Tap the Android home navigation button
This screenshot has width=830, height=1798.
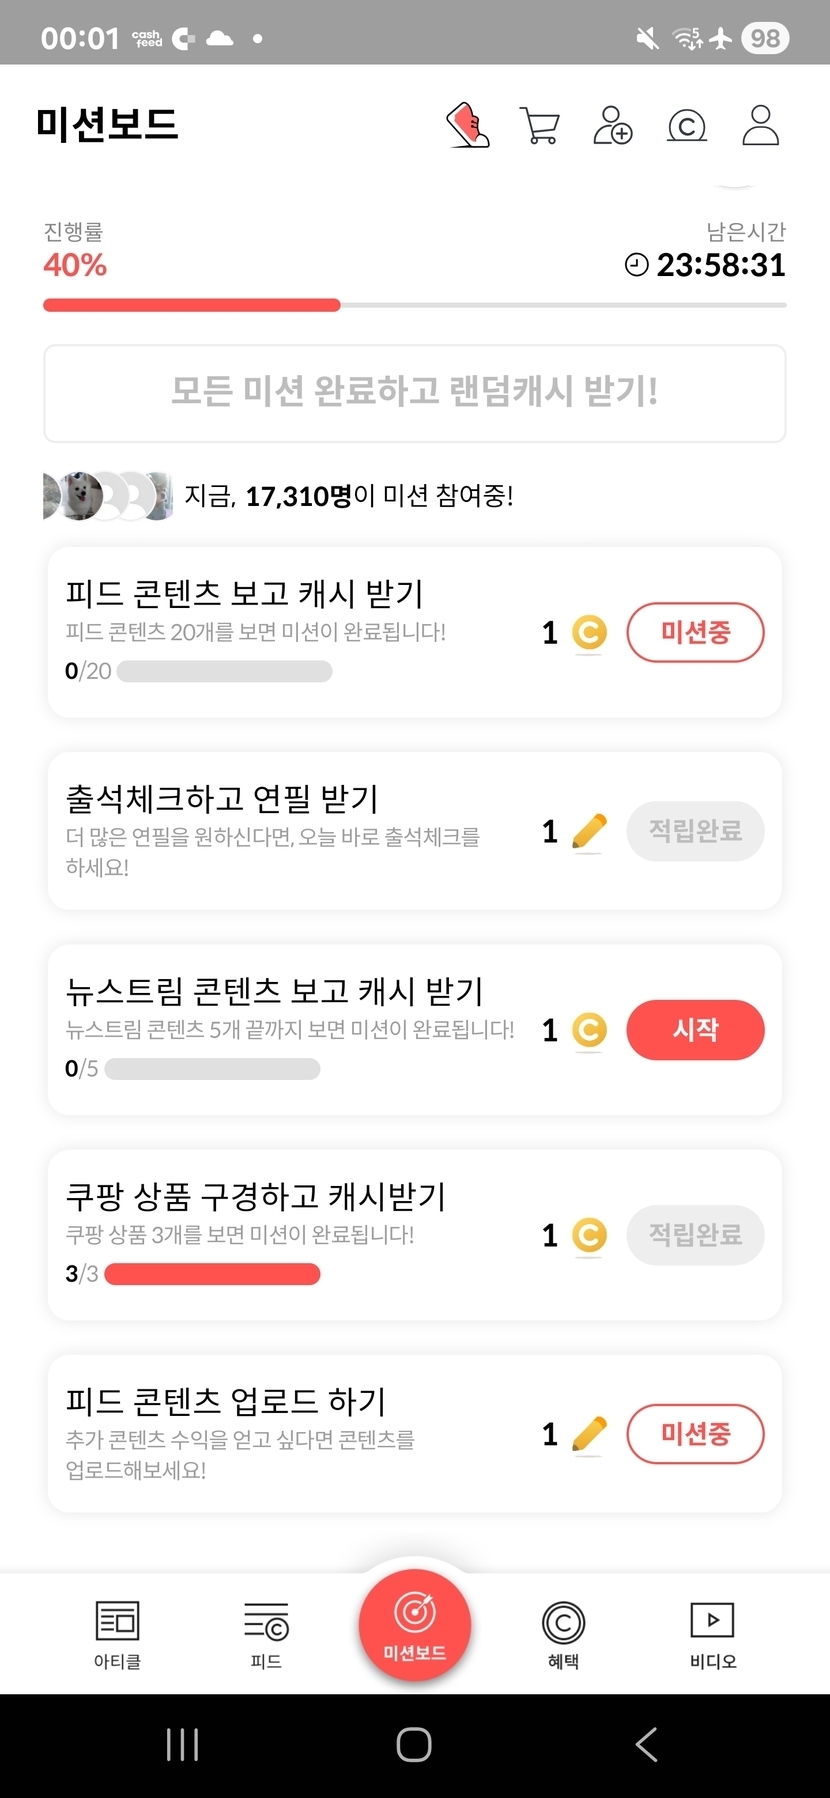click(x=414, y=1745)
